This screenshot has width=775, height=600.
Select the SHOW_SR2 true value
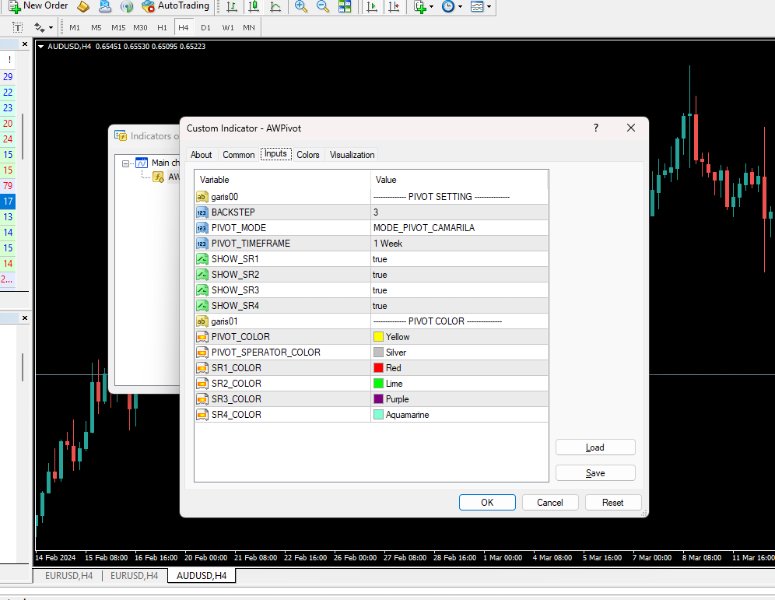coord(380,275)
